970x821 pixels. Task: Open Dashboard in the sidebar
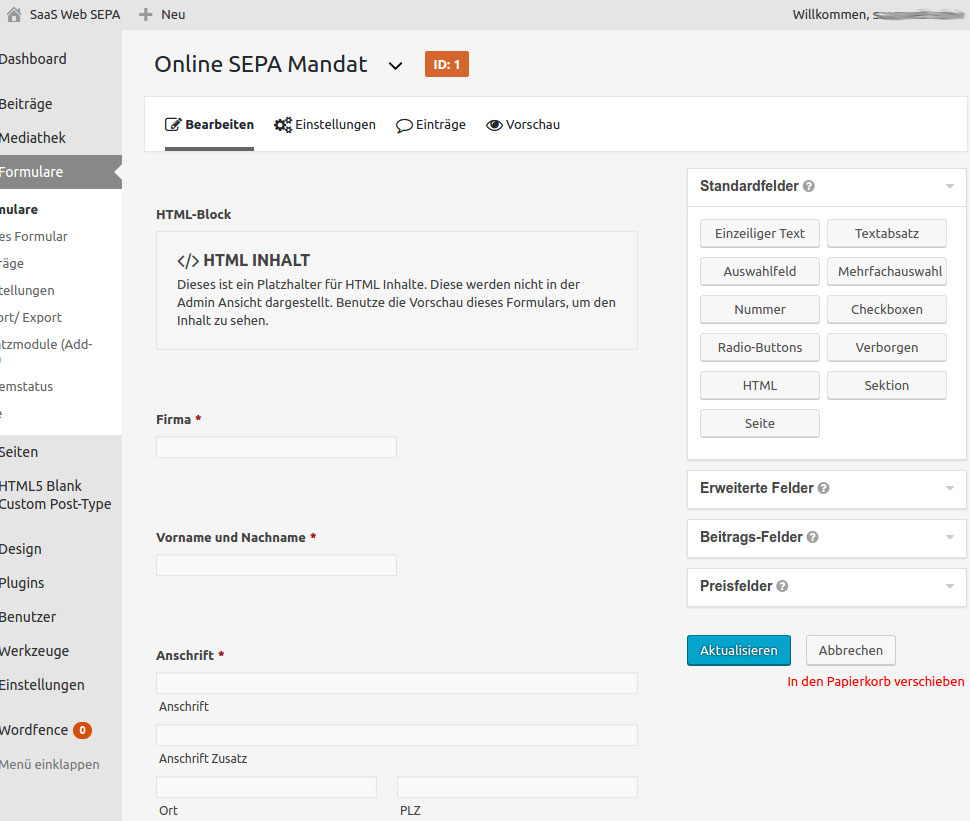[33, 59]
